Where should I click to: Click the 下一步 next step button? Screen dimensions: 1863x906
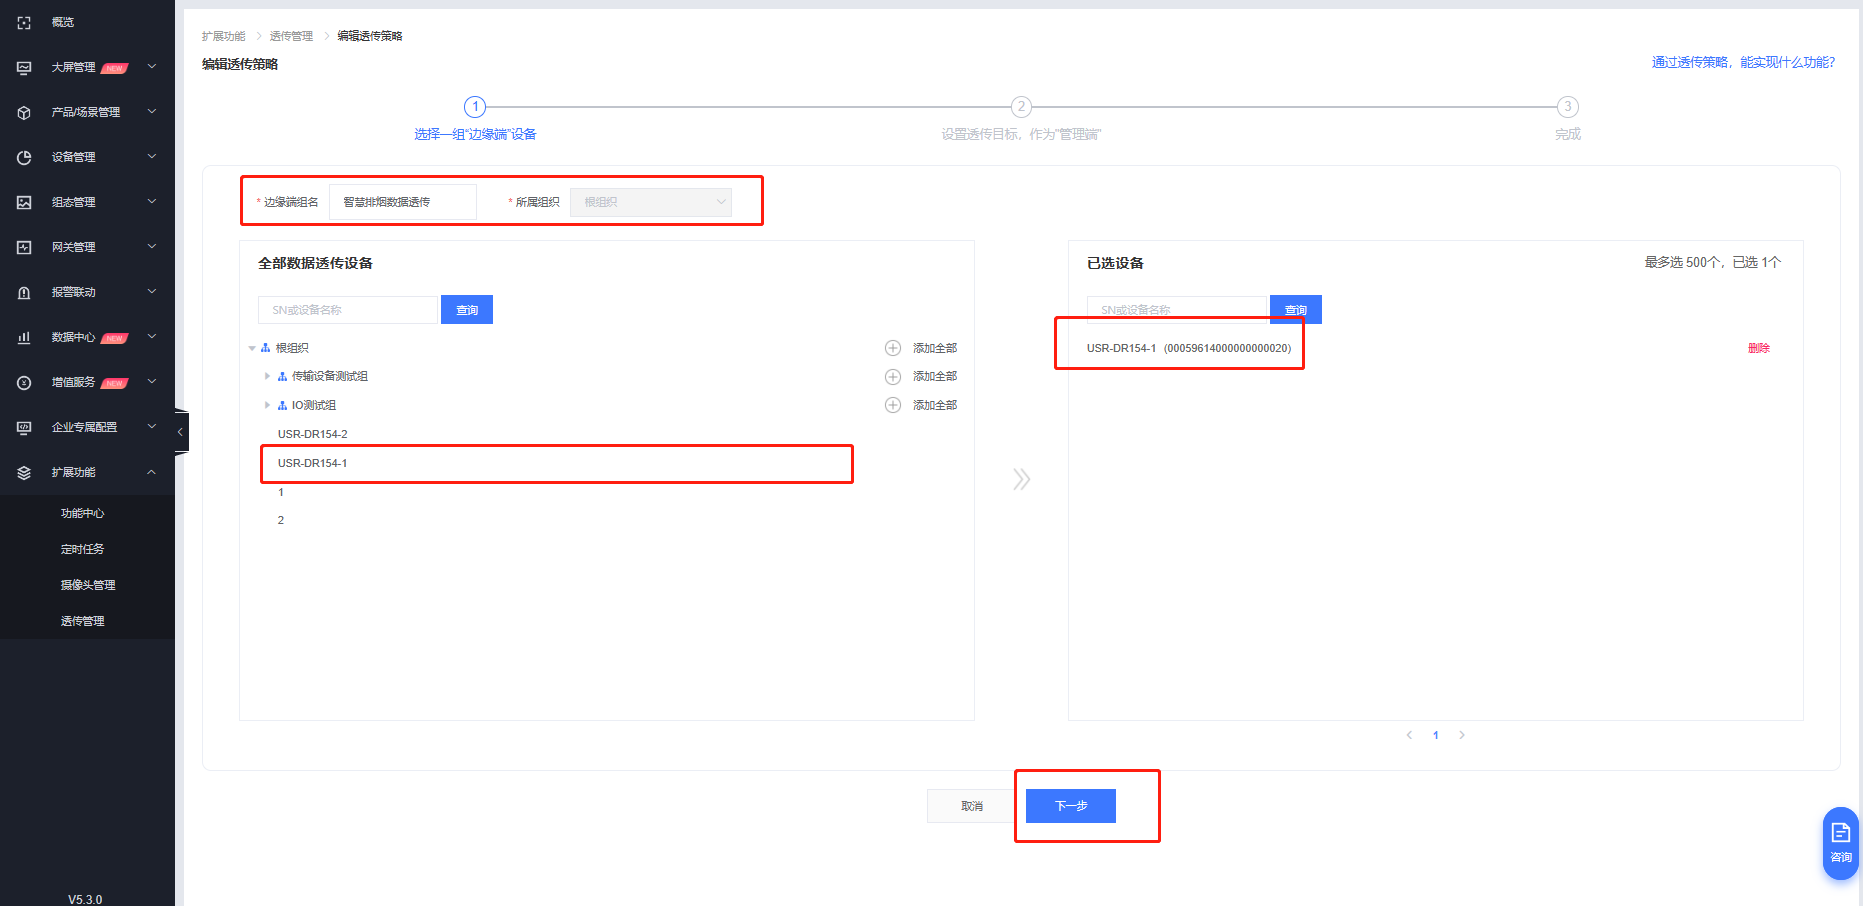click(x=1070, y=806)
